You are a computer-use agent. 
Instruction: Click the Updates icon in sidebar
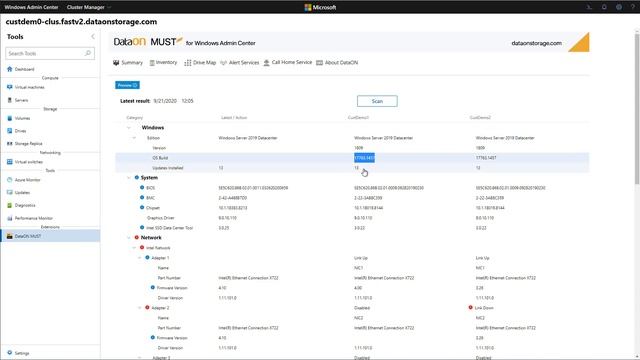click(10, 192)
